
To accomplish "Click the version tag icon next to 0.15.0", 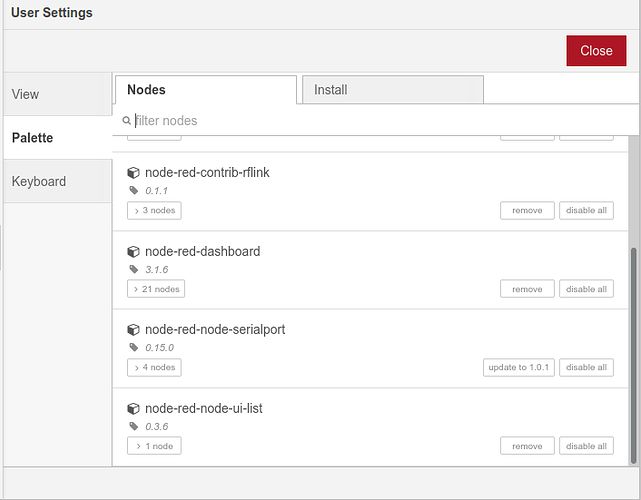I will [x=134, y=347].
